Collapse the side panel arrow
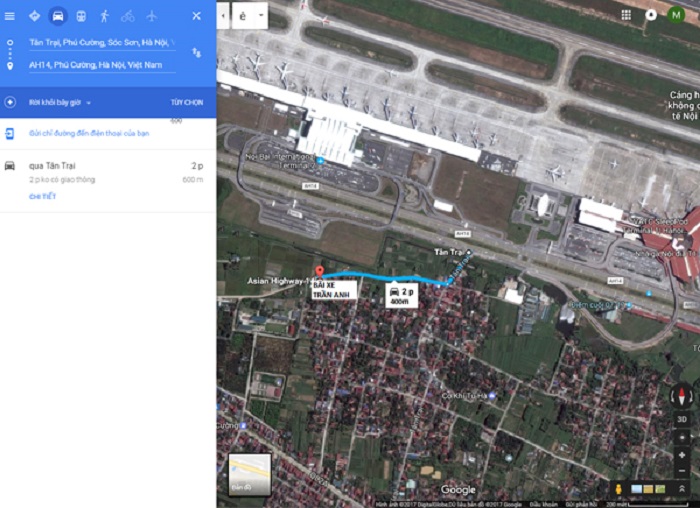 click(223, 16)
